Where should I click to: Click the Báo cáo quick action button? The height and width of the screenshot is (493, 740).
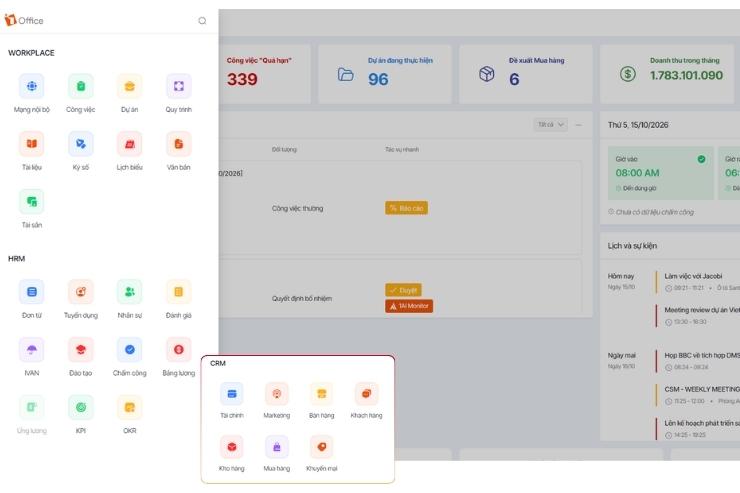(x=406, y=208)
